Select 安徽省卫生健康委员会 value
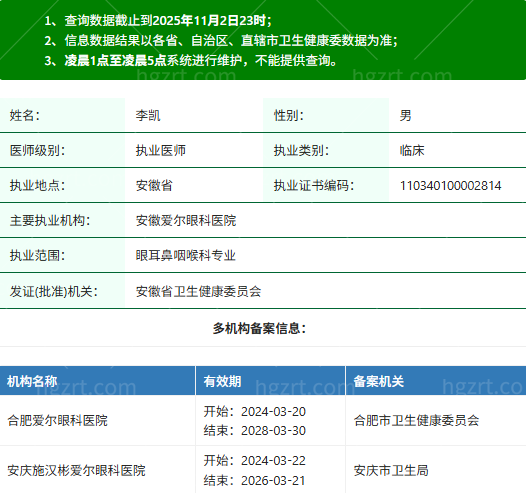 (x=198, y=291)
